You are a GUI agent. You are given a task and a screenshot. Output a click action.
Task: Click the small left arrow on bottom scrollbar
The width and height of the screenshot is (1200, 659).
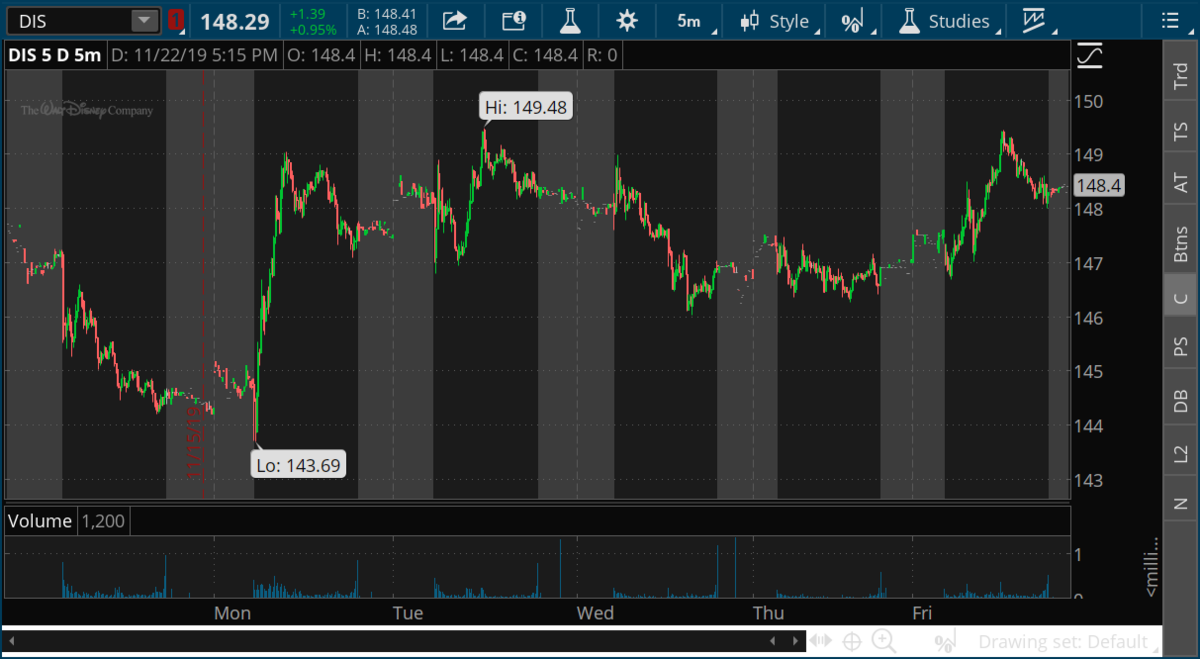[x=772, y=641]
